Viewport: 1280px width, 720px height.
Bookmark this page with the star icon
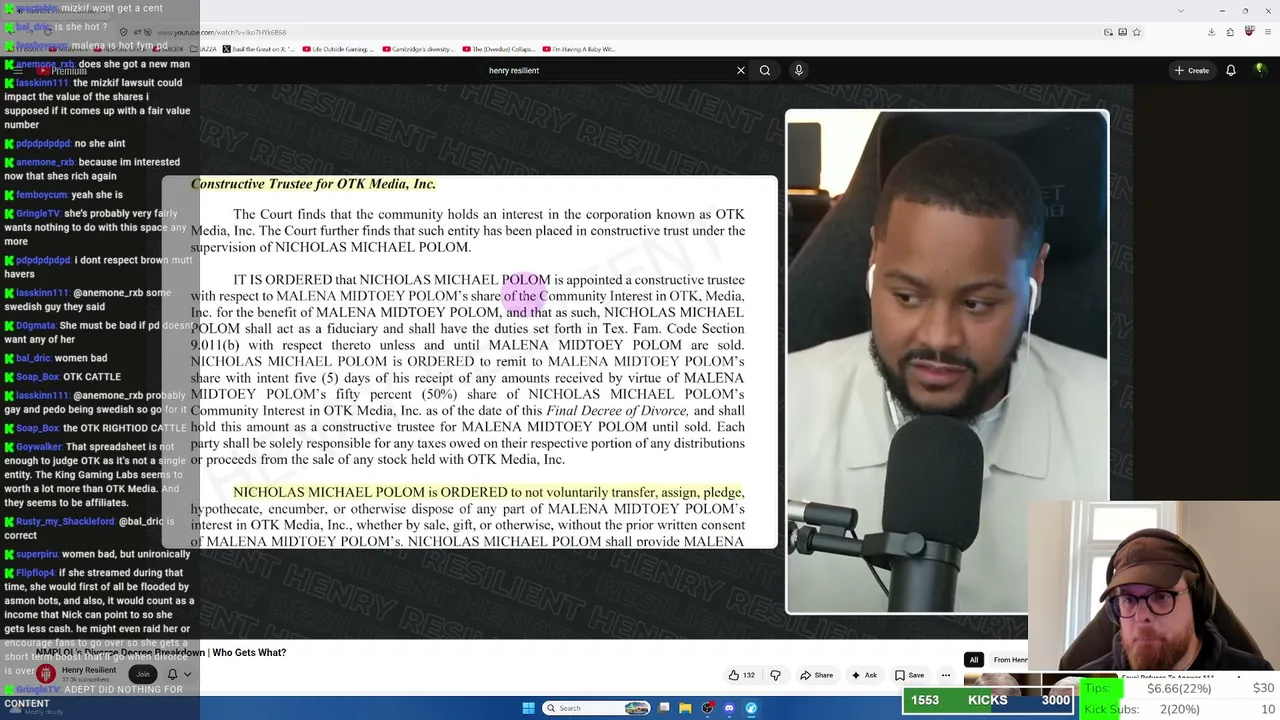1137,32
